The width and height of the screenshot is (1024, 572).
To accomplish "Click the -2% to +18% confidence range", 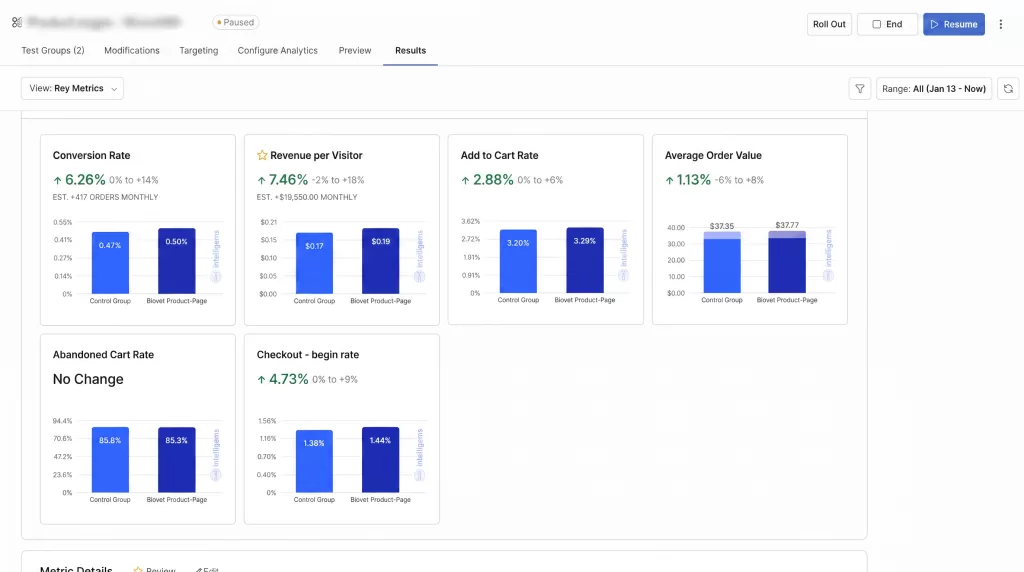I will pyautogui.click(x=338, y=180).
